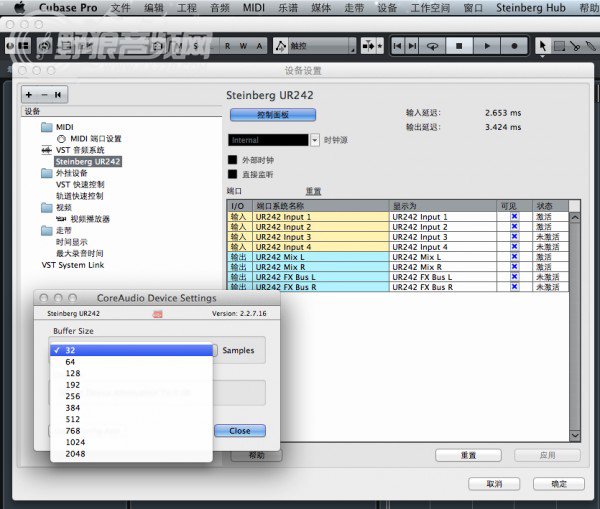Toggle visibility for UR242 Input 1
Screen dimensions: 600x509
514,217
